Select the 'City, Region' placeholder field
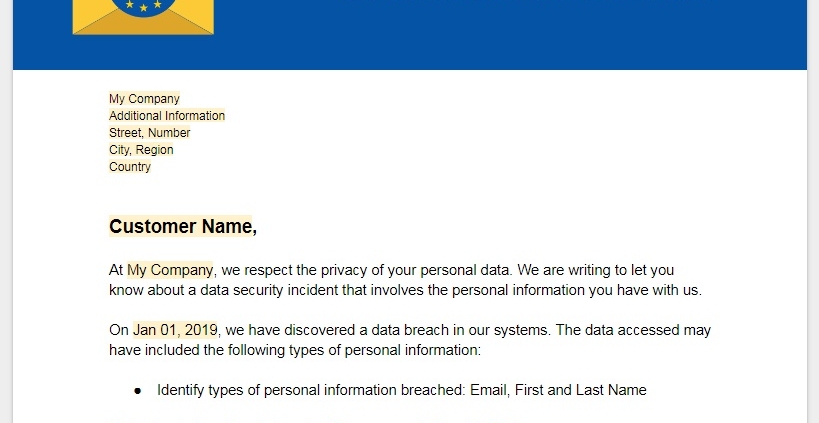This screenshot has height=423, width=819. pyautogui.click(x=141, y=150)
